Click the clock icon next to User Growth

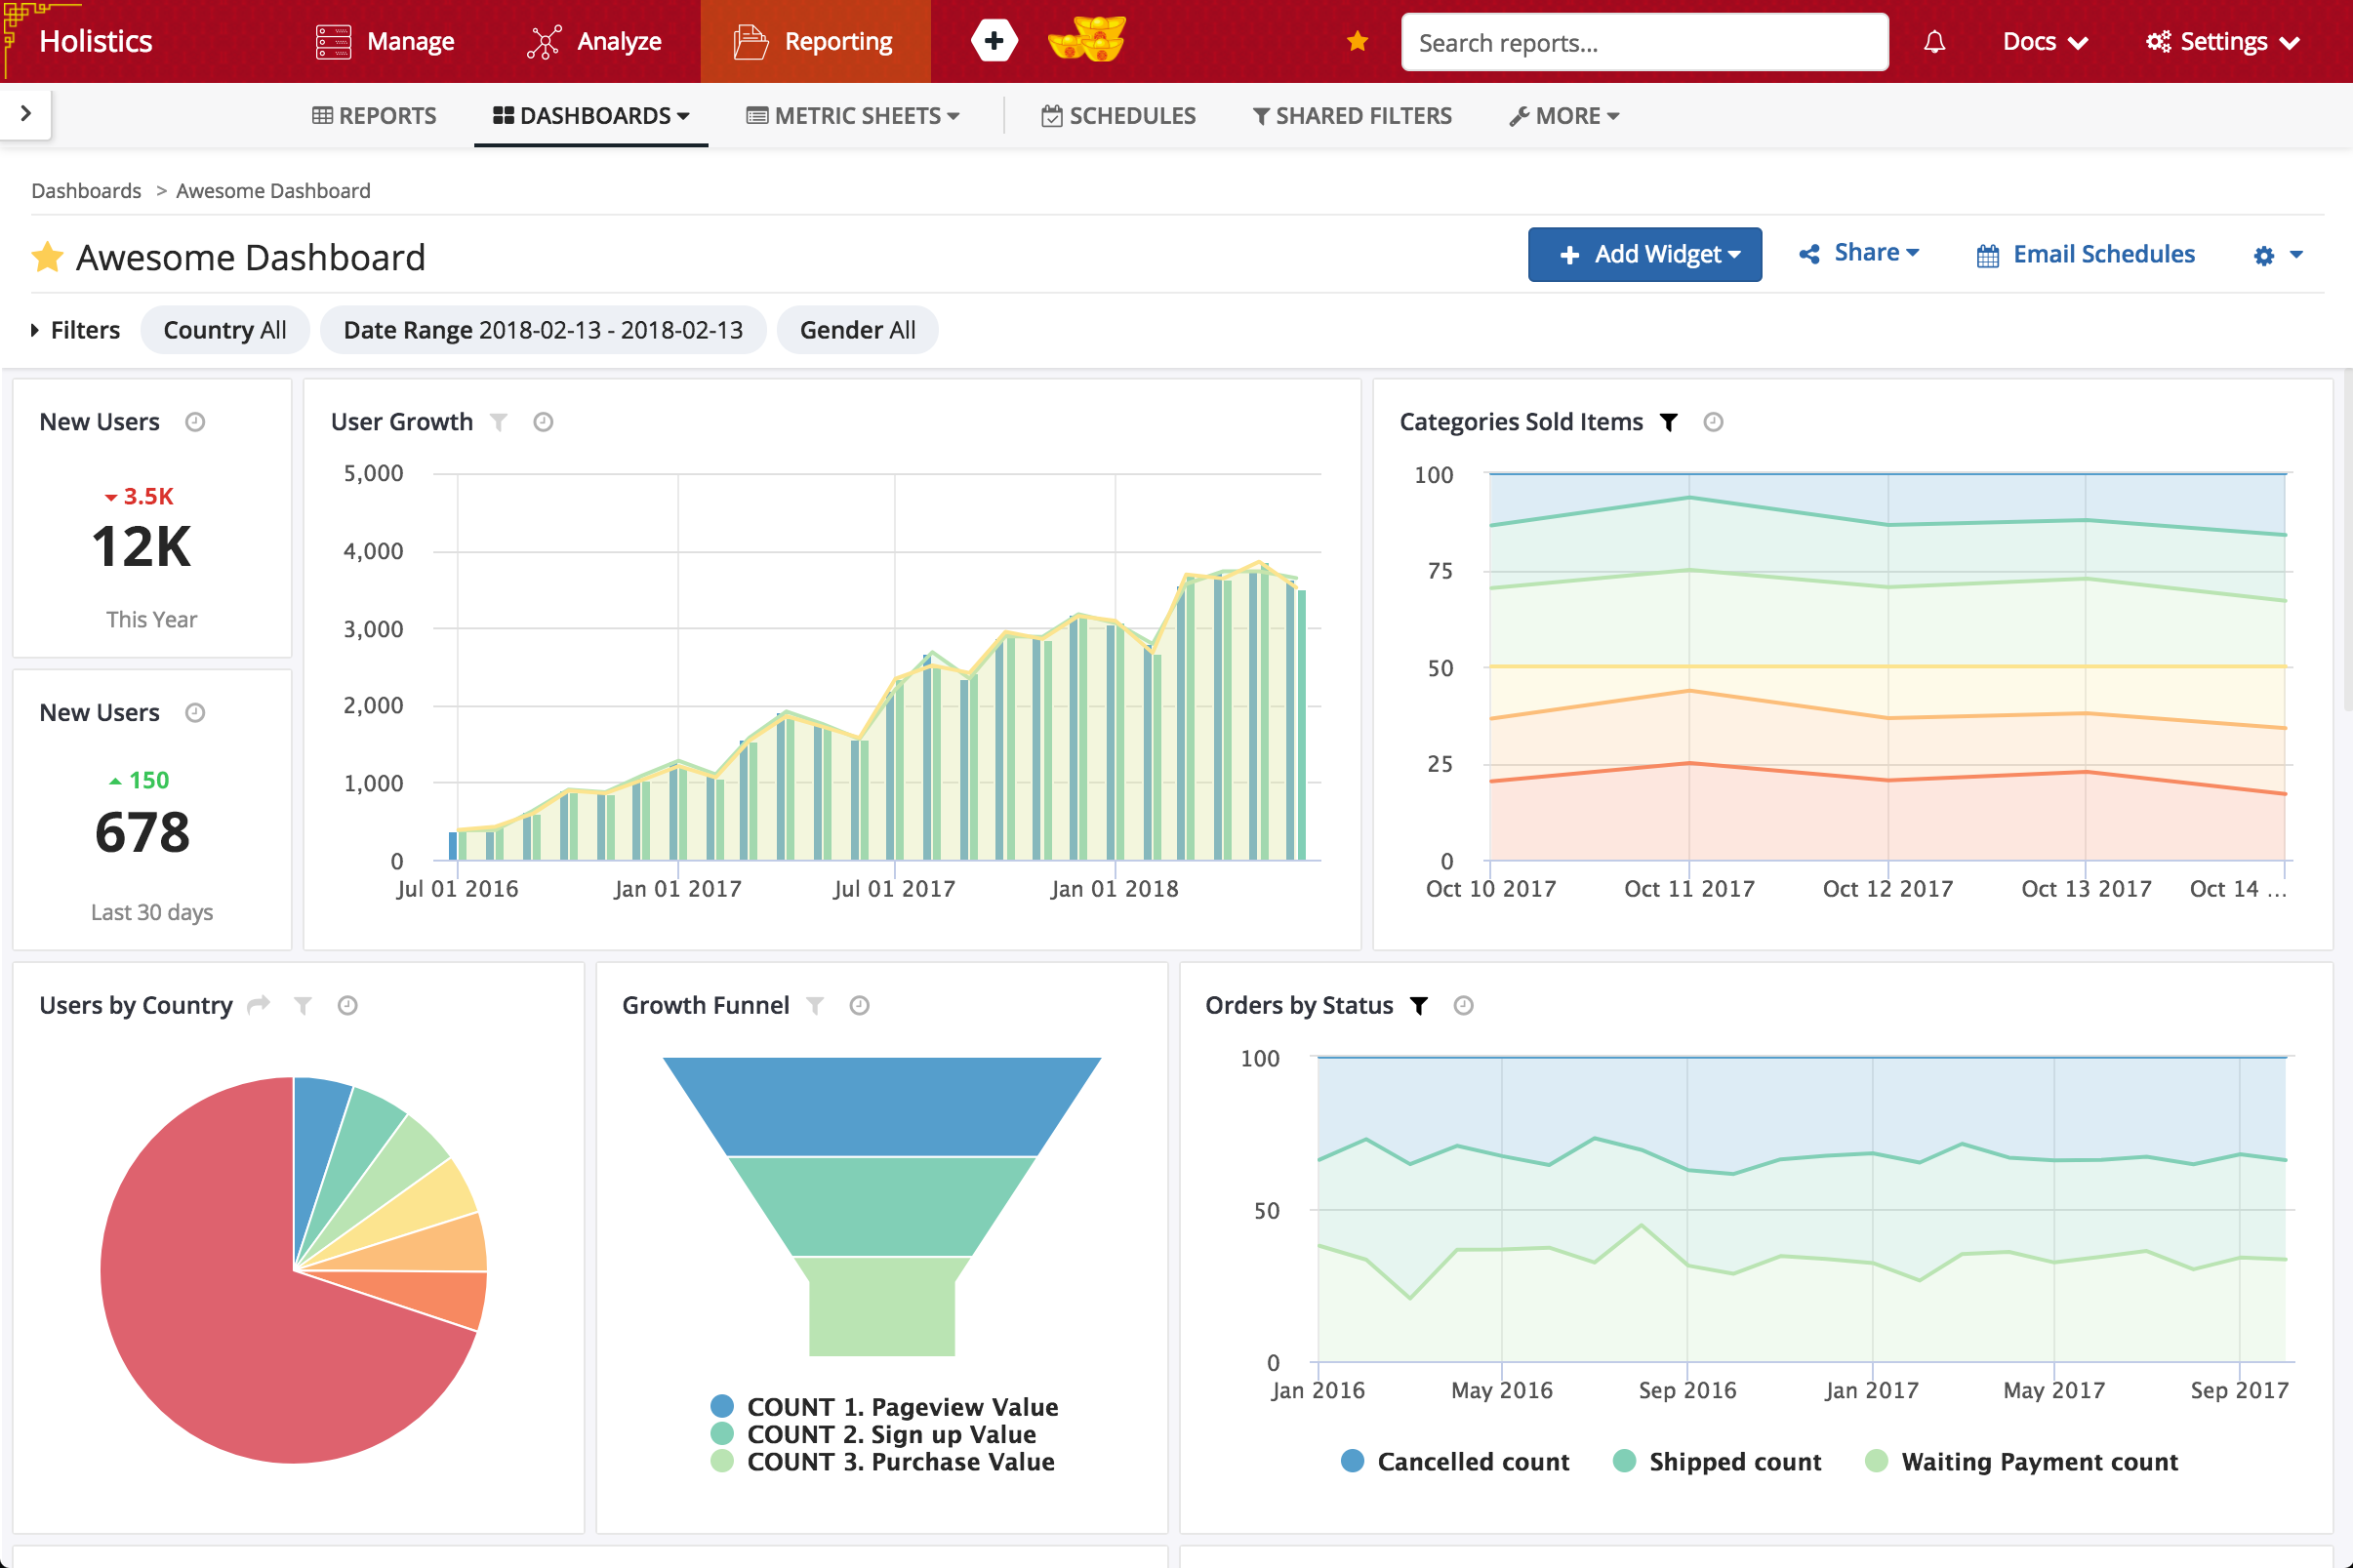[x=543, y=422]
